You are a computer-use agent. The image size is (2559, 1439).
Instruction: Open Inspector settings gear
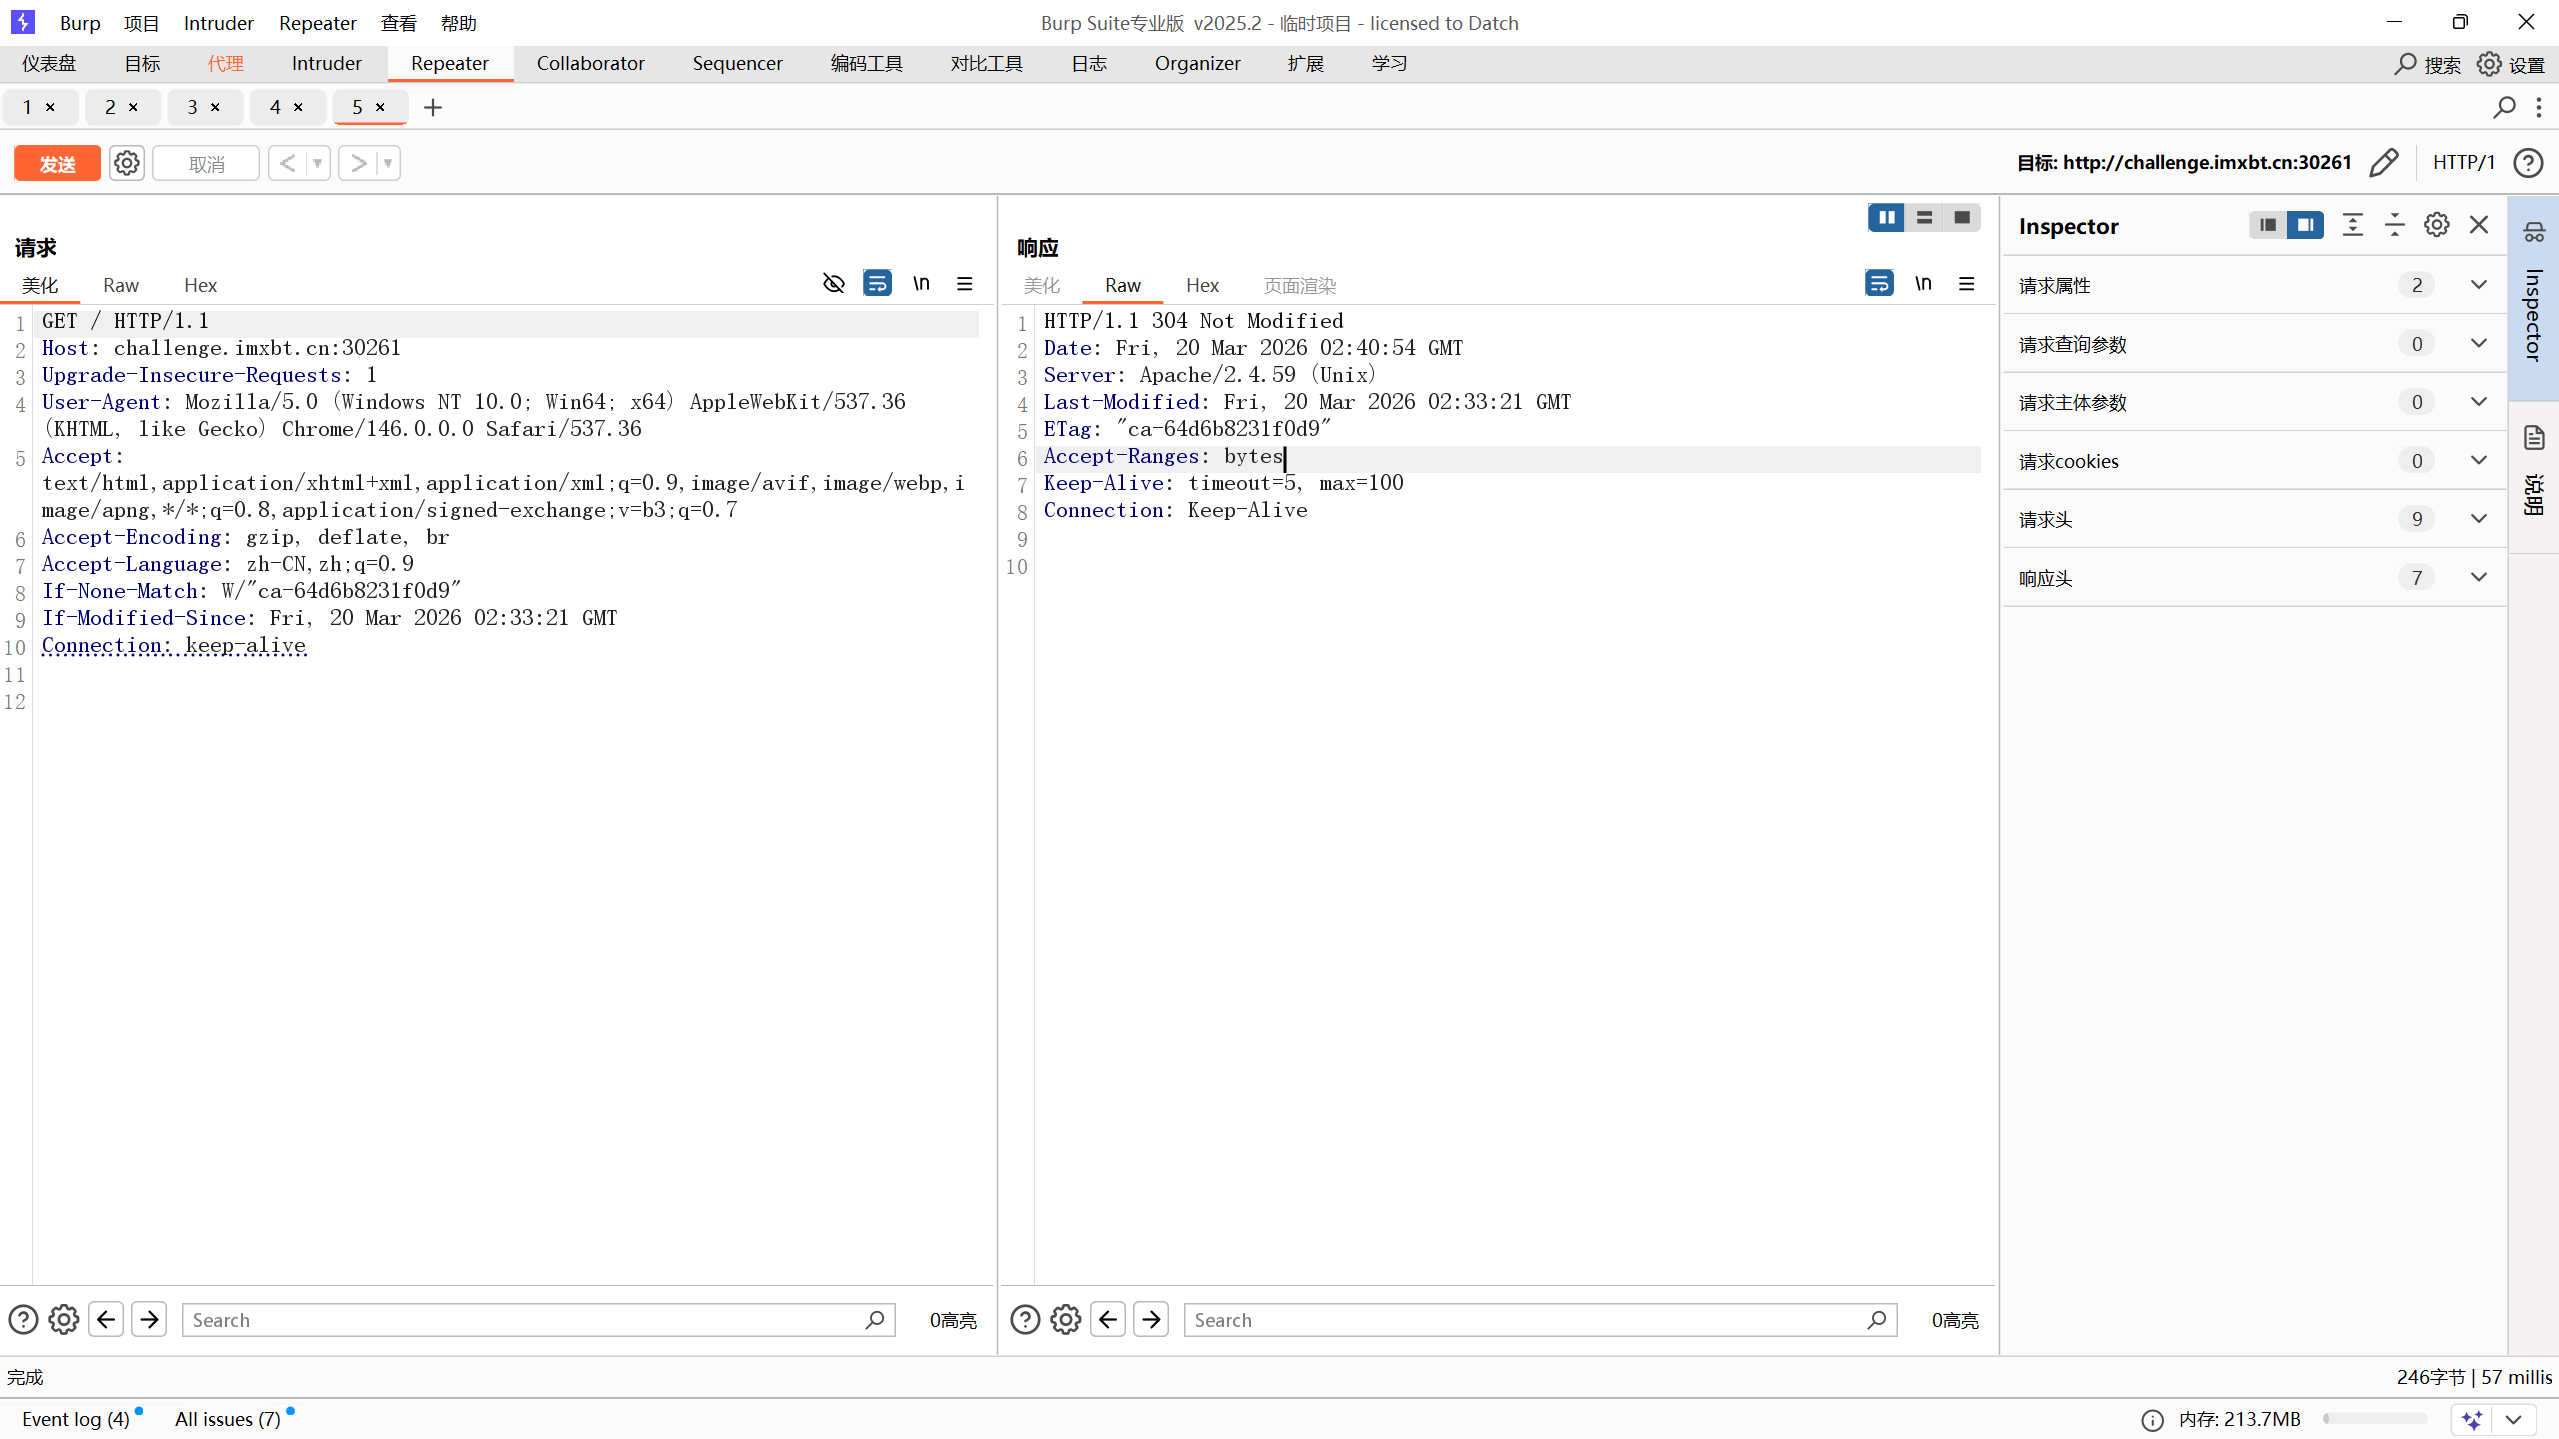coord(2437,225)
